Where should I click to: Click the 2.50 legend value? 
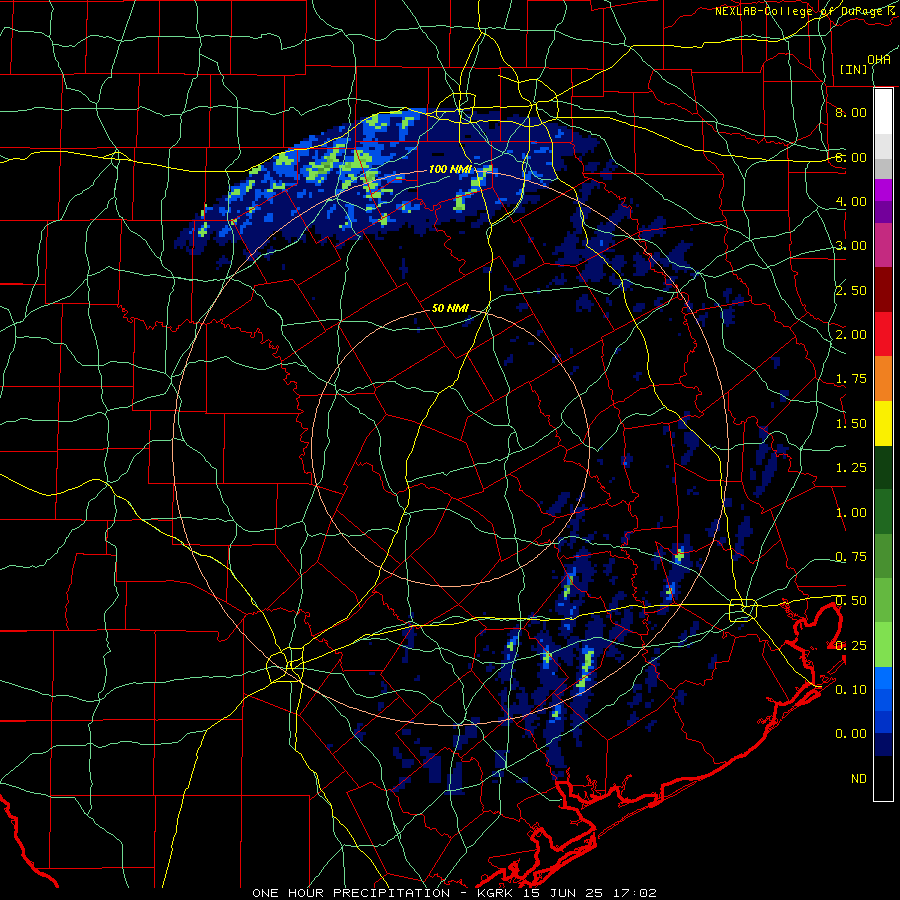tap(851, 290)
